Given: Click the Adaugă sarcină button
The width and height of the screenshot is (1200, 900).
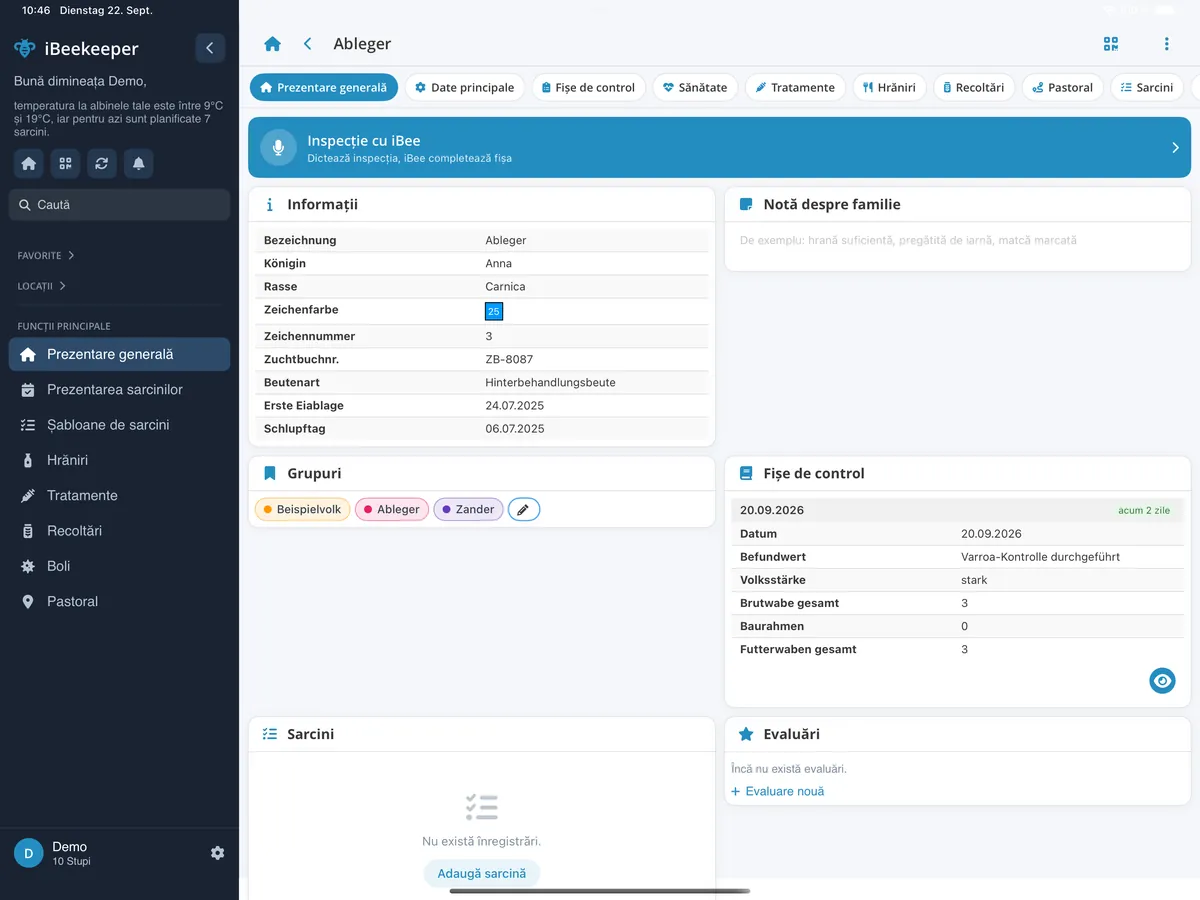Looking at the screenshot, I should pyautogui.click(x=482, y=873).
